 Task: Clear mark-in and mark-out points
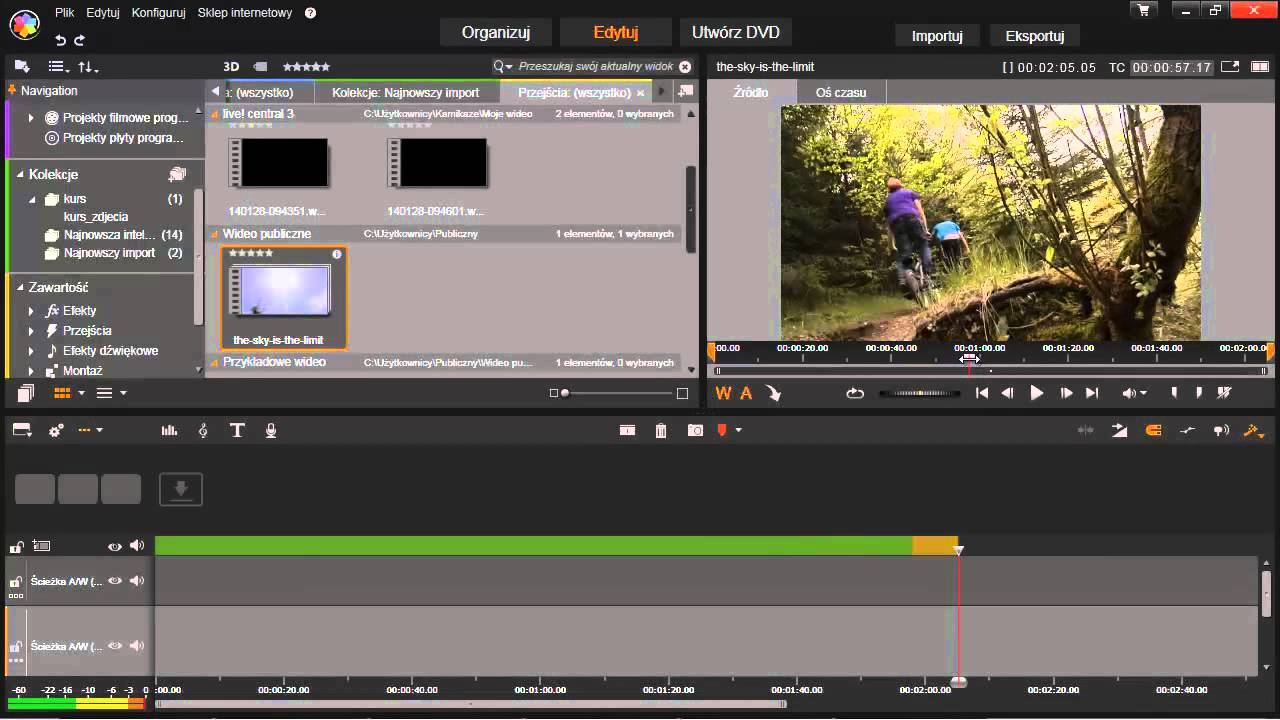point(1224,393)
